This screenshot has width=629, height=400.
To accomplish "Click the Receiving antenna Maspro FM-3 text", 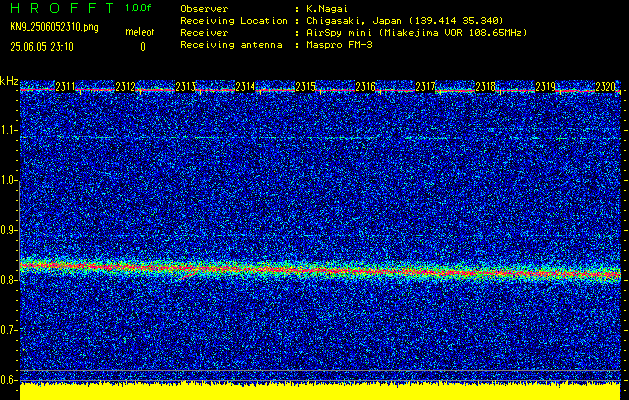I will click(x=339, y=45).
